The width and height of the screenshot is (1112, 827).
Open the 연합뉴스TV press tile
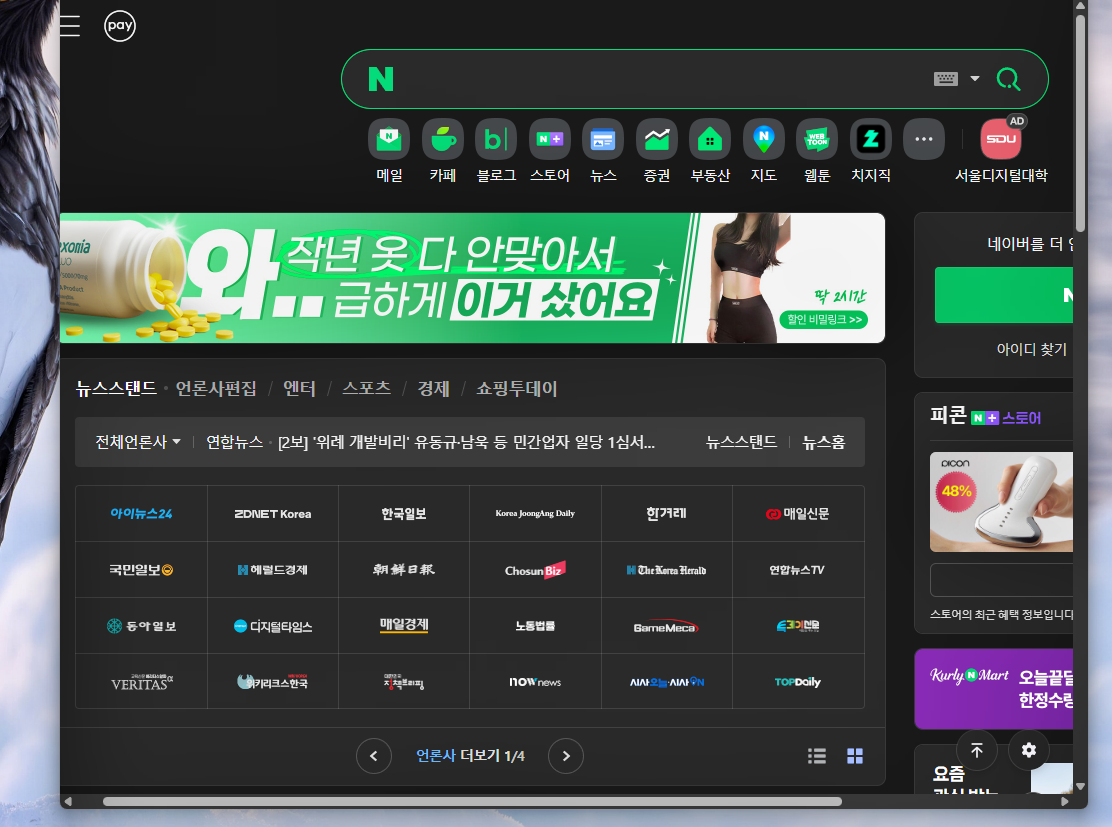798,570
